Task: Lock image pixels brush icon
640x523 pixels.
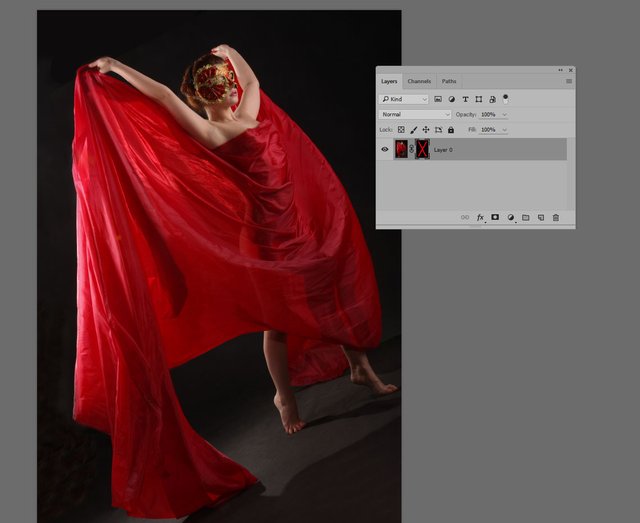Action: 413,130
